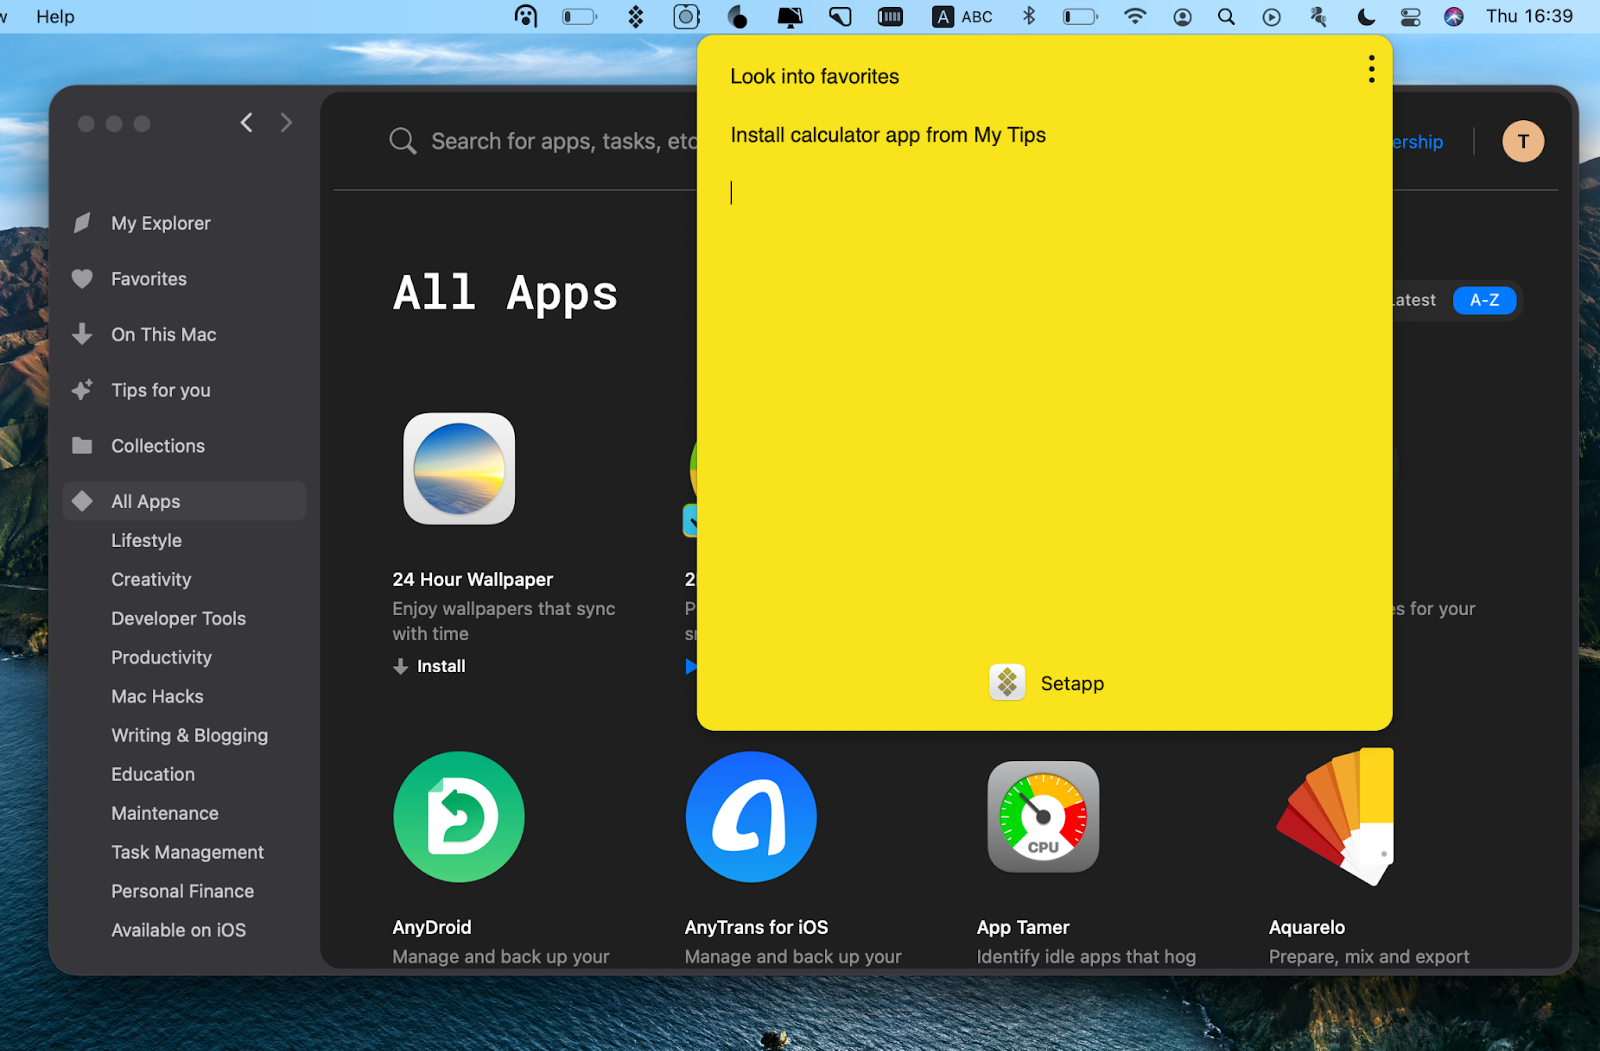
Task: Open the AnyDroid app icon
Action: [x=459, y=817]
